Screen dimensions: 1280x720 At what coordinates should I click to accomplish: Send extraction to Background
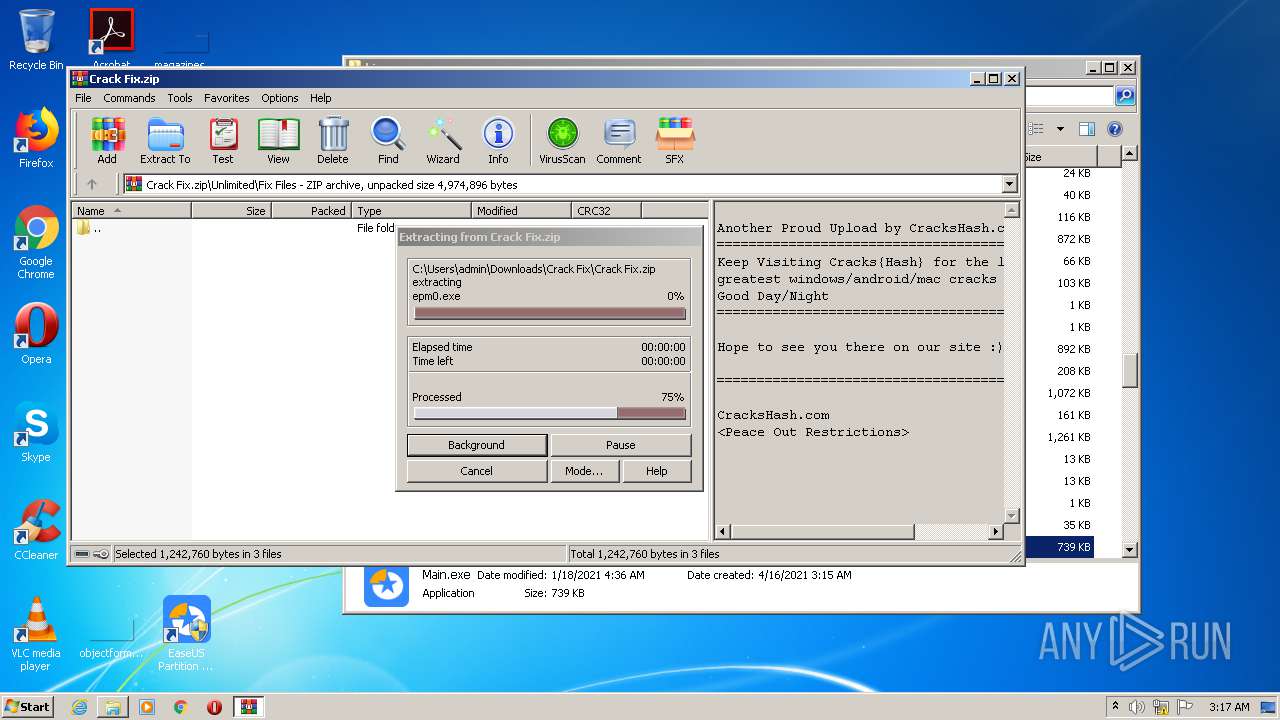476,445
